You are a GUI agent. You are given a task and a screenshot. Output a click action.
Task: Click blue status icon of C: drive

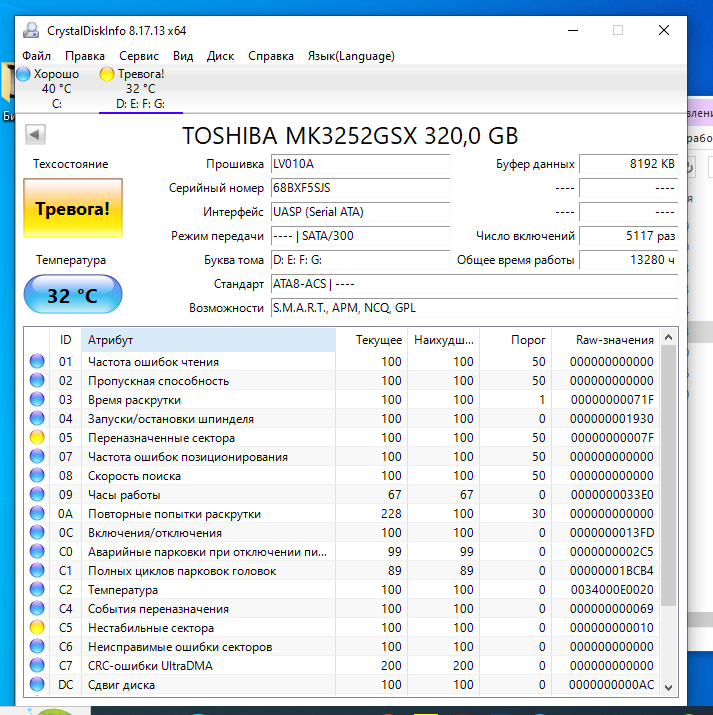coord(23,74)
